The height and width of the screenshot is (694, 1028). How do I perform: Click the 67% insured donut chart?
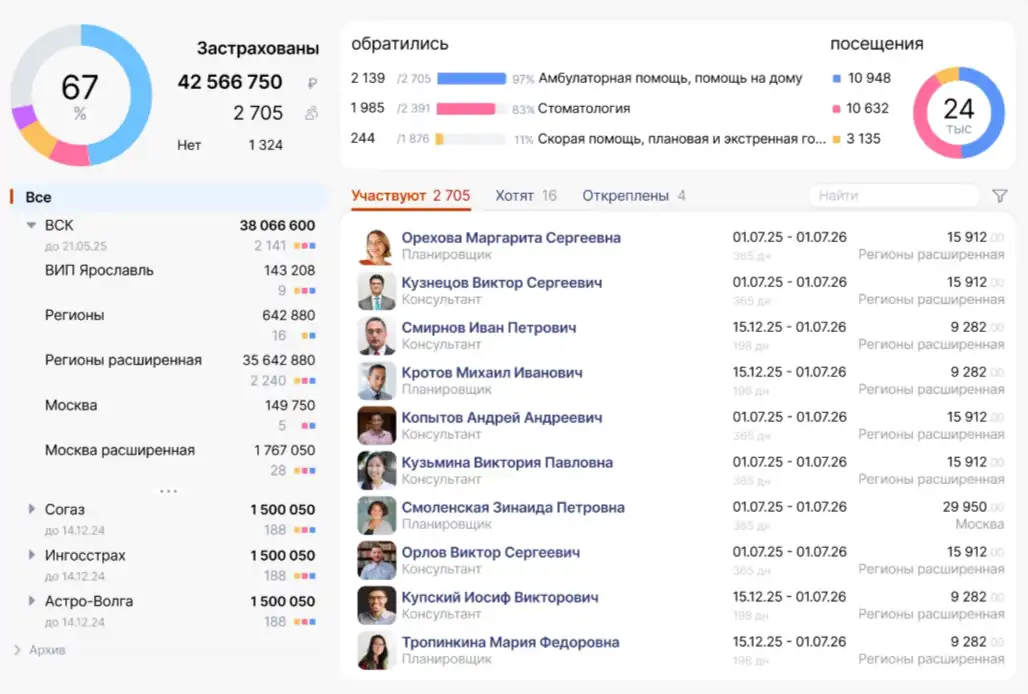pos(81,95)
